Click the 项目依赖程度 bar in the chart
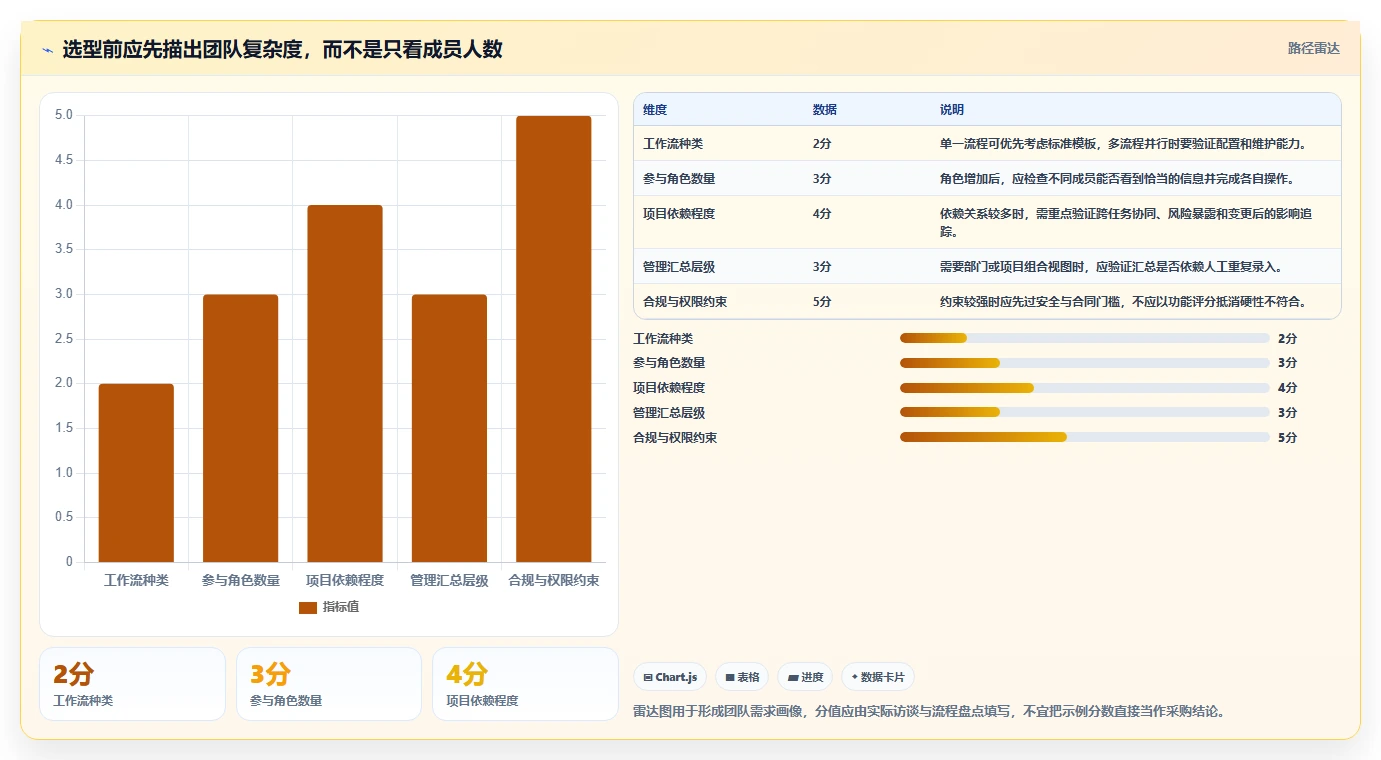1381x760 pixels. 345,383
